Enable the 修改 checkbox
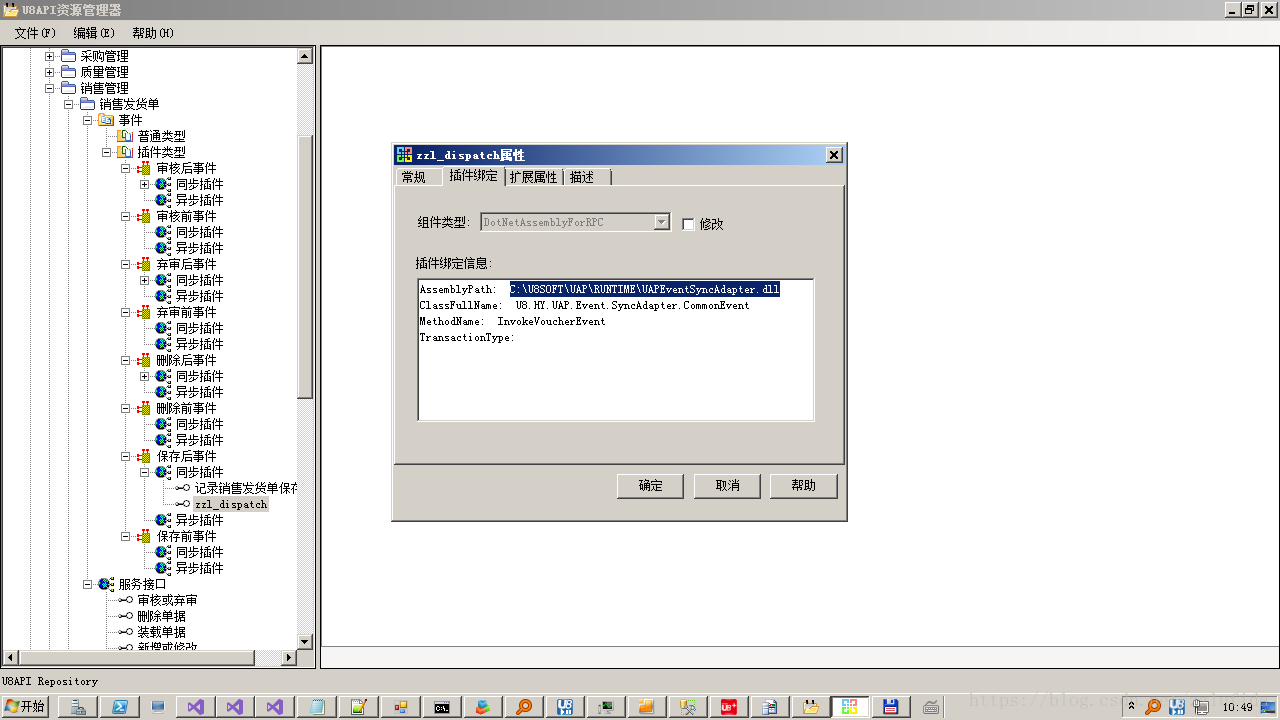This screenshot has width=1280, height=720. (x=688, y=224)
